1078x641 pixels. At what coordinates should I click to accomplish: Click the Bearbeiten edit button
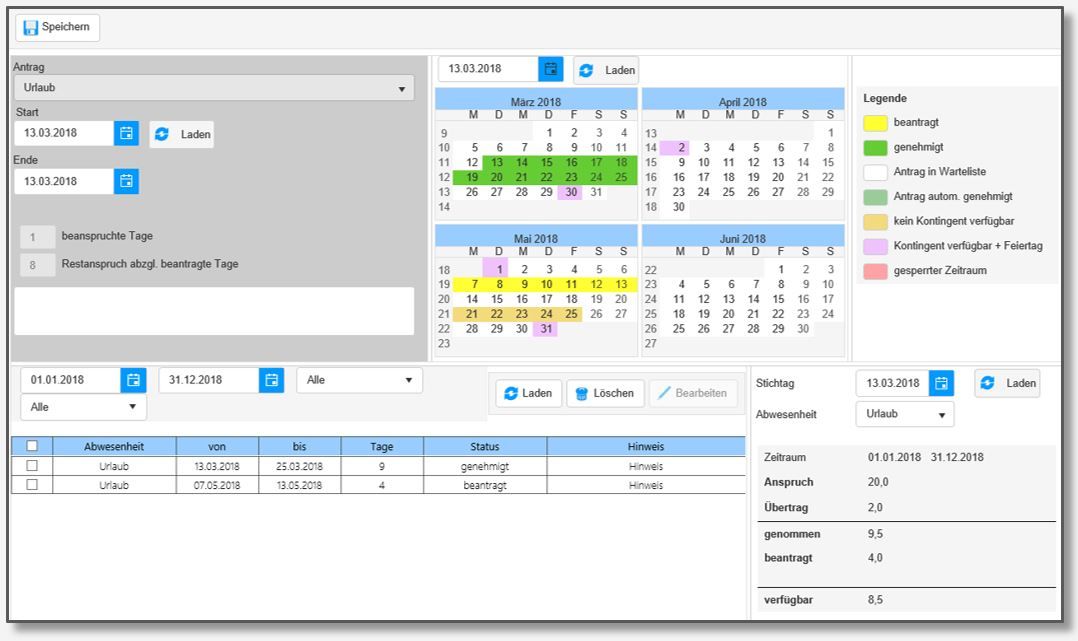point(693,393)
